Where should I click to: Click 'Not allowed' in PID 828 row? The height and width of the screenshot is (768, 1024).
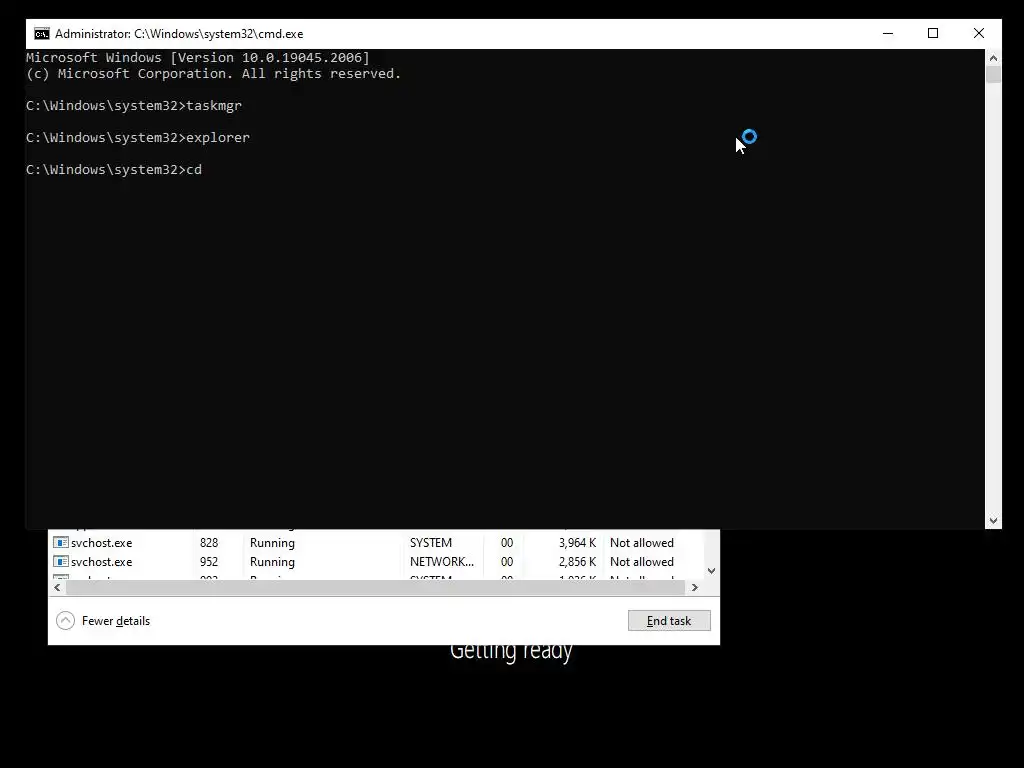(x=641, y=543)
